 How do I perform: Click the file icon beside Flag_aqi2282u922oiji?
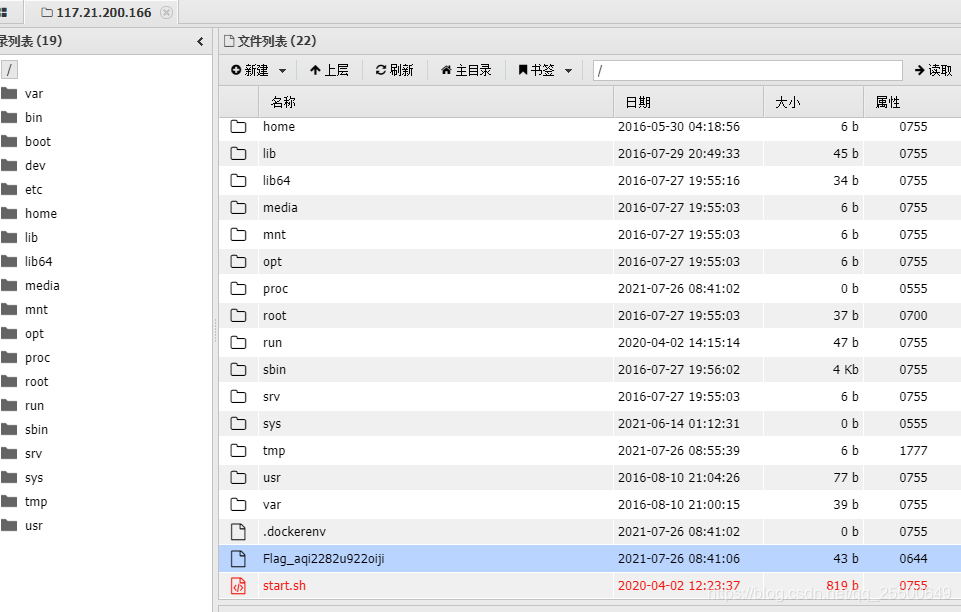(x=238, y=558)
